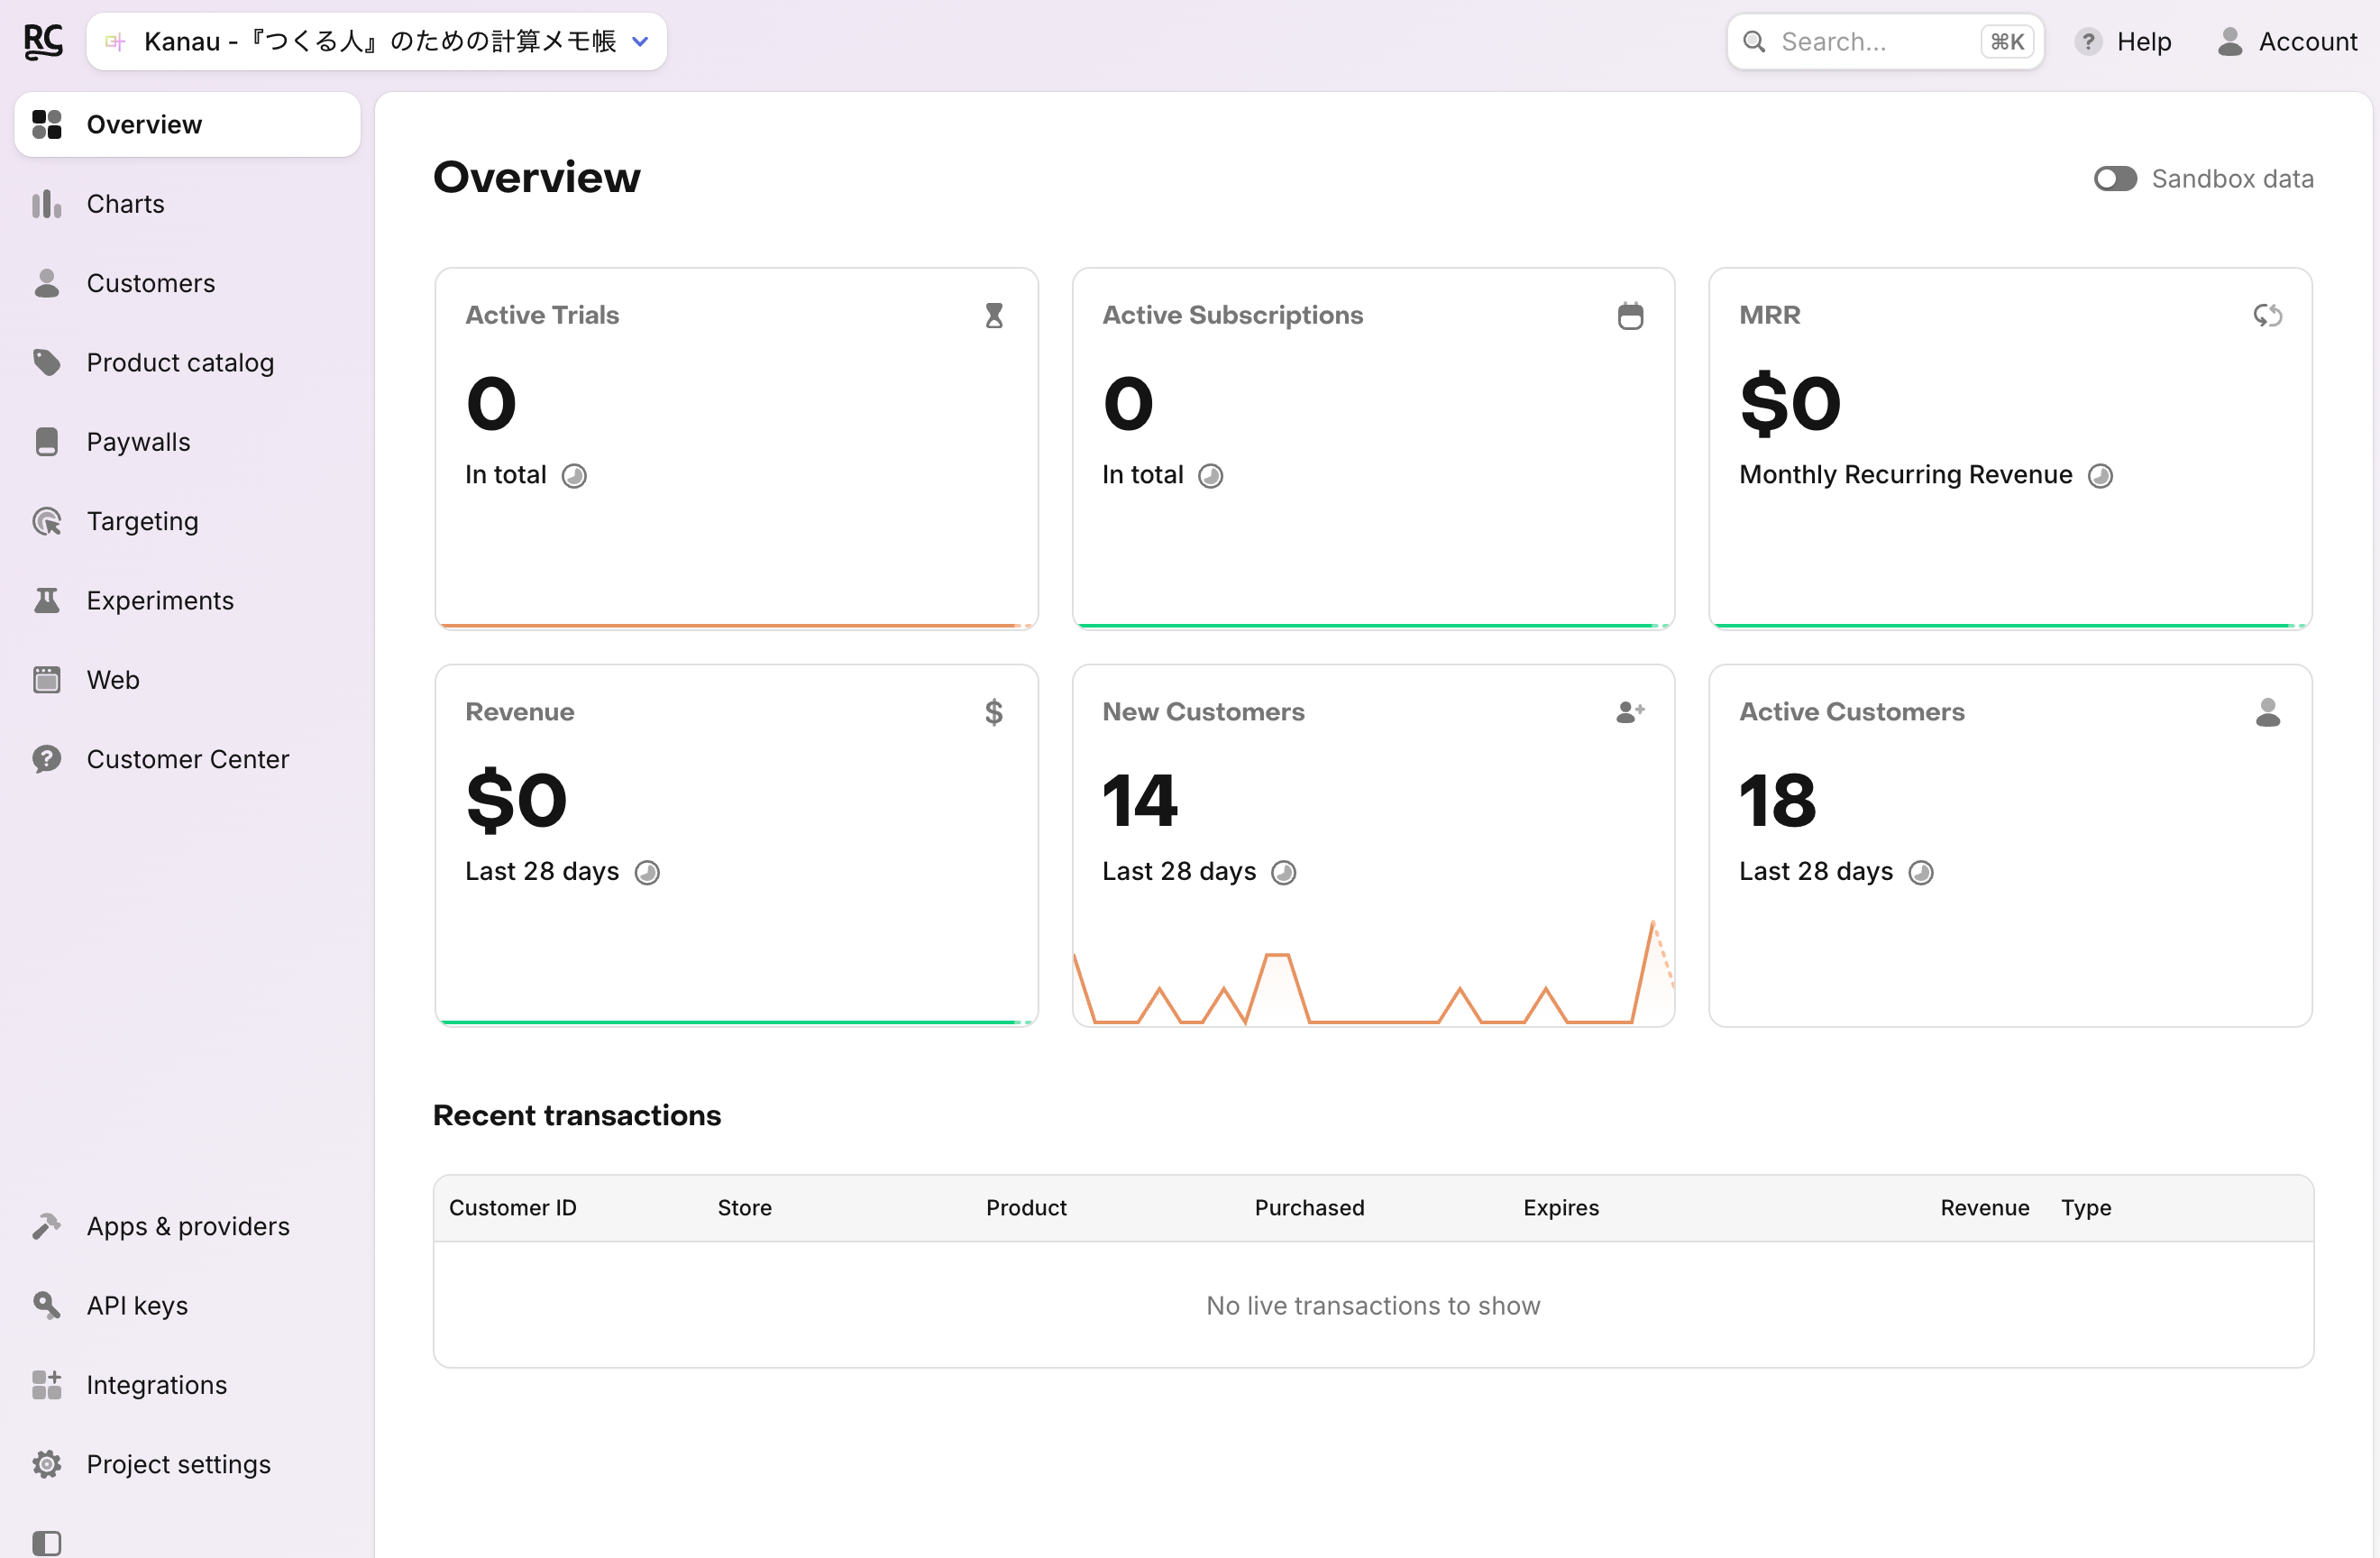
Task: Click the Apps & providers wrench icon
Action: 47,1226
